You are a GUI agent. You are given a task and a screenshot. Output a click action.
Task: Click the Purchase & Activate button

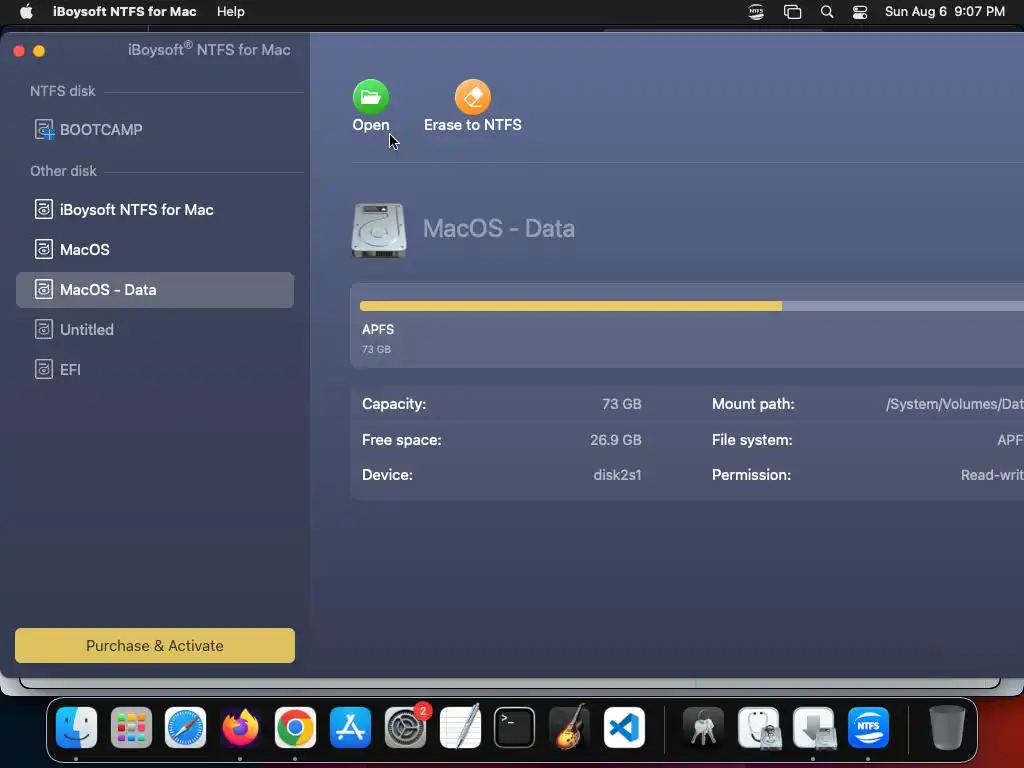pos(155,645)
